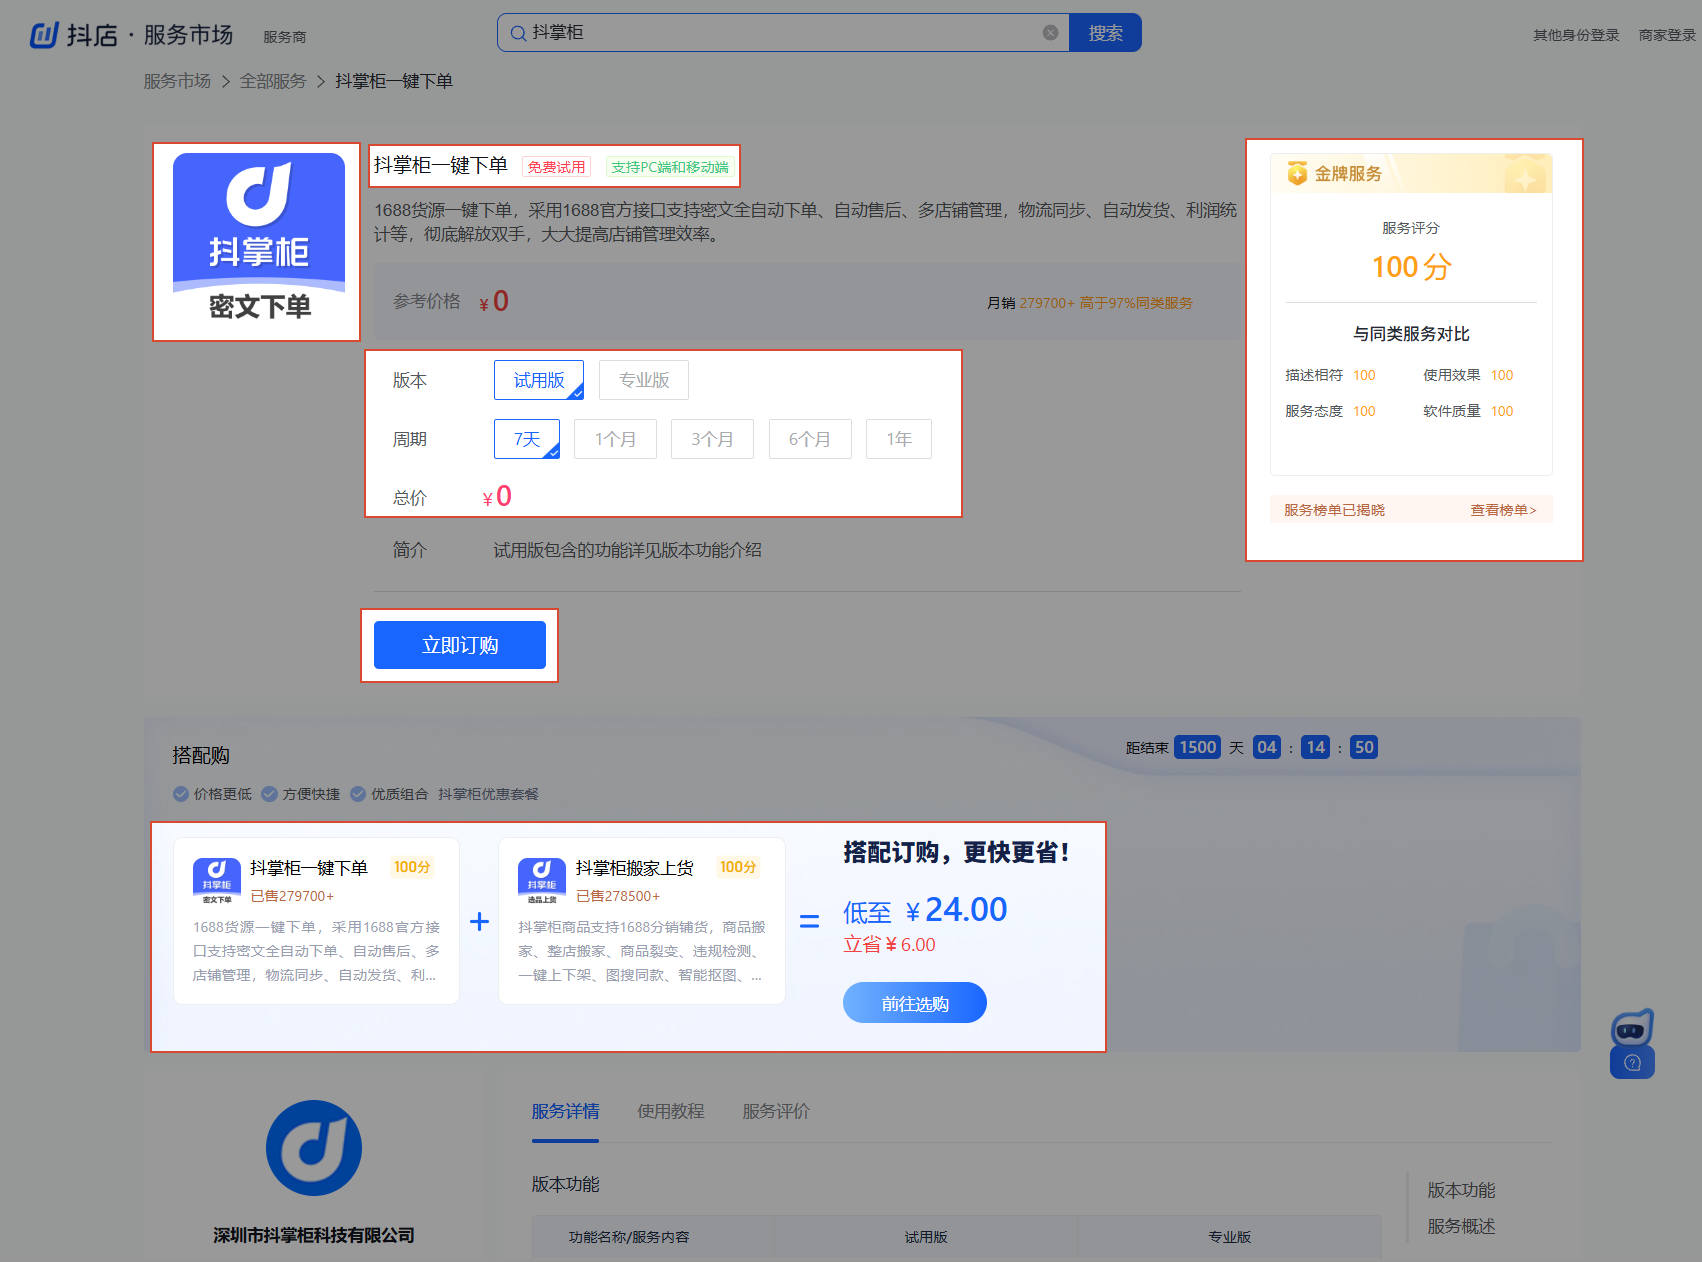Choose the 6个月 period option
Image resolution: width=1702 pixels, height=1262 pixels.
(810, 439)
